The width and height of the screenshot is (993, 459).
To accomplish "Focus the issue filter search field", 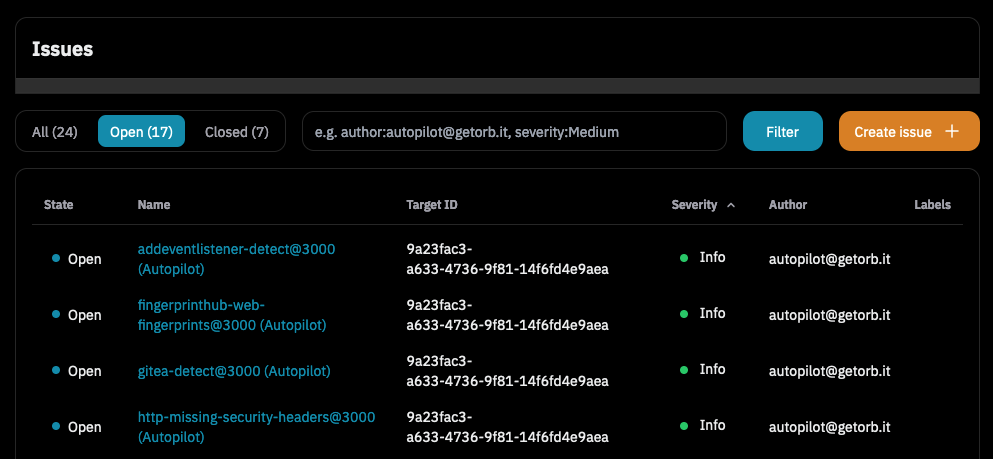I will click(513, 131).
